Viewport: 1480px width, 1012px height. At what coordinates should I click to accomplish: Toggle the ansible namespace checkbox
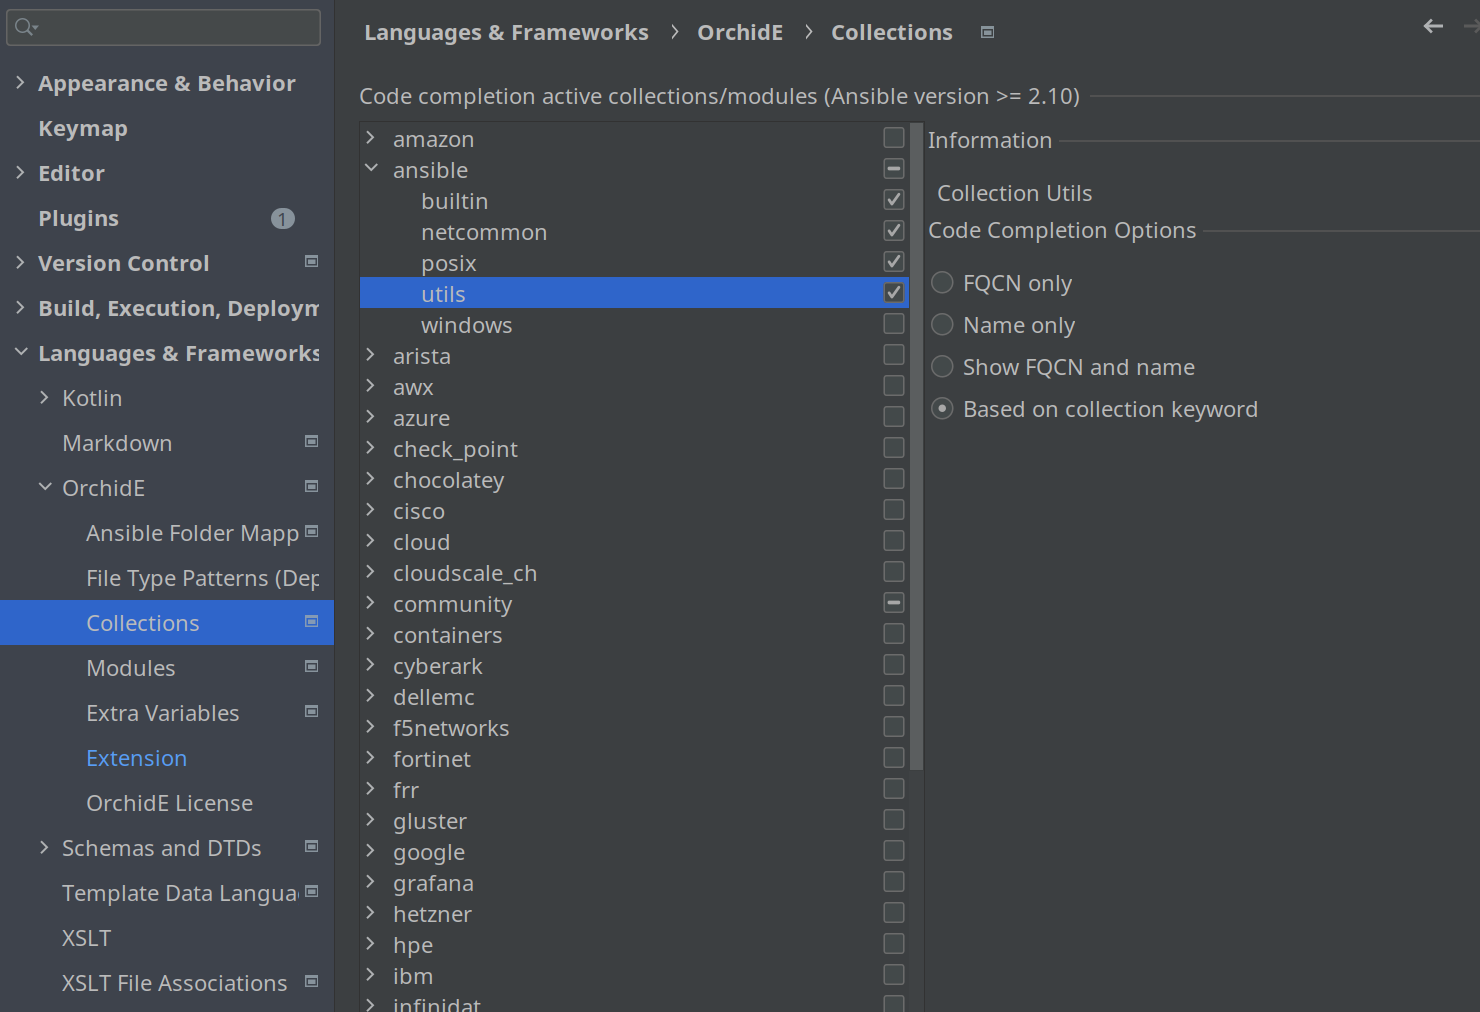coord(894,168)
